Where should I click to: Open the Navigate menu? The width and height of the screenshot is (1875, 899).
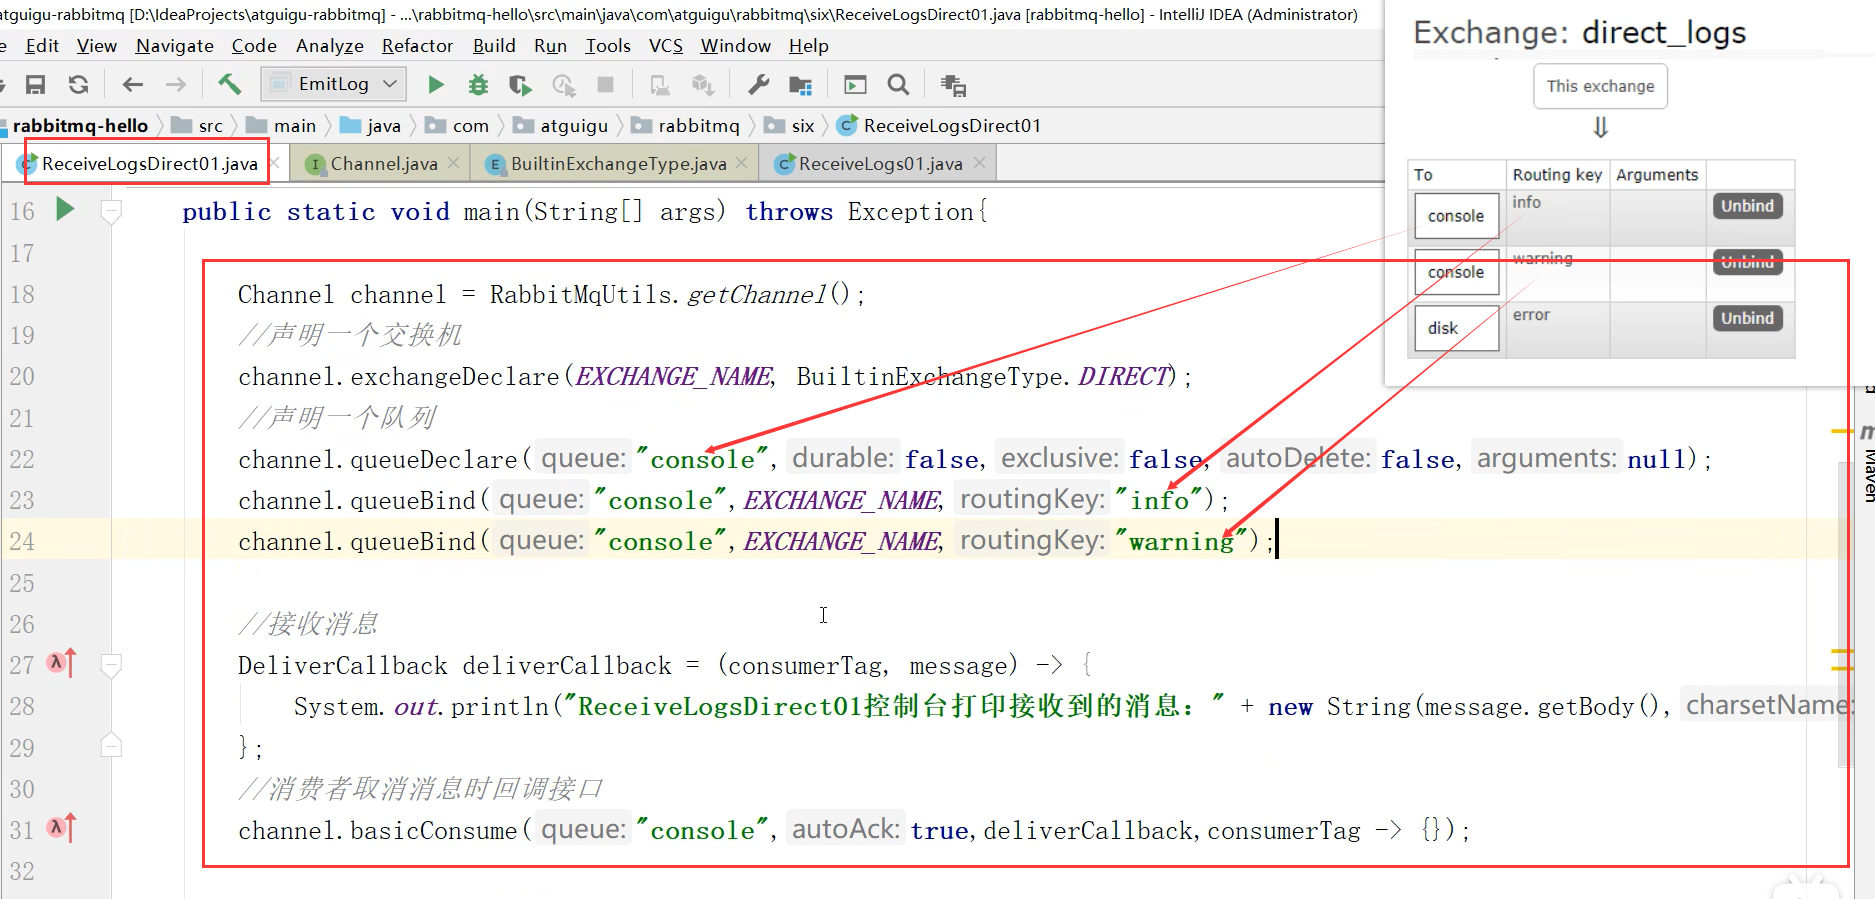[x=175, y=46]
